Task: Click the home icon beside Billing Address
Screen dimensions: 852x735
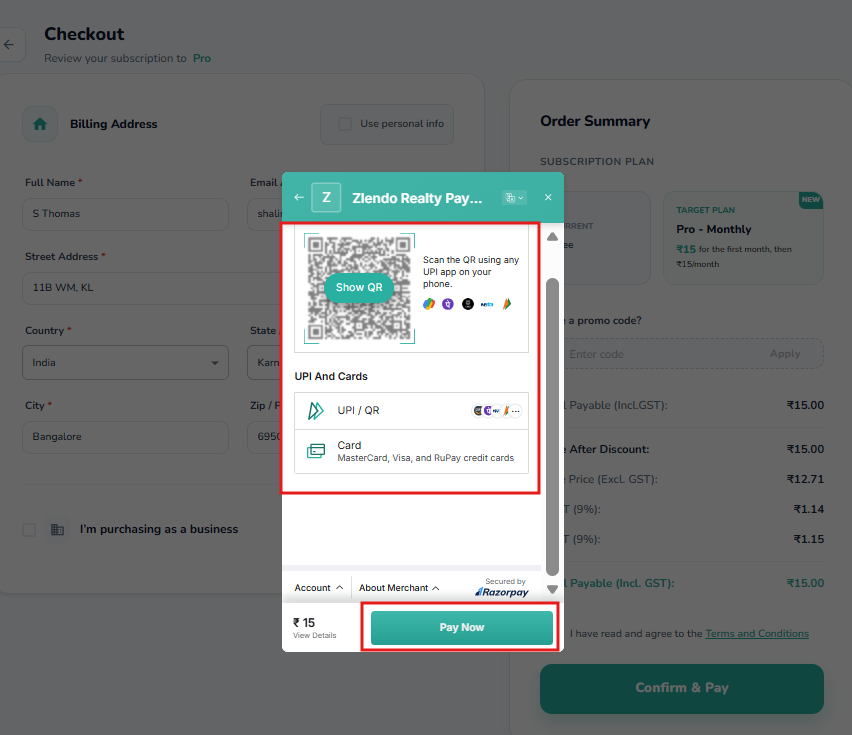Action: pos(40,124)
